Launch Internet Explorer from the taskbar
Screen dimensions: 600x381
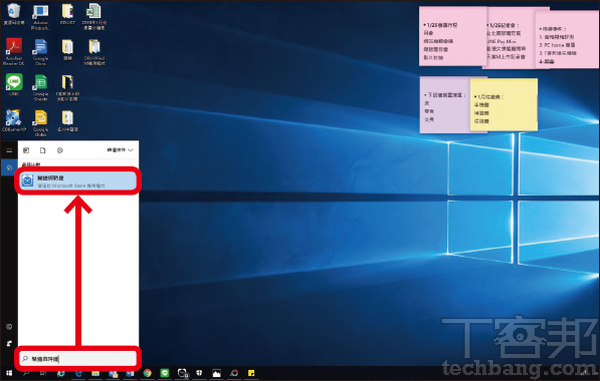[60, 373]
